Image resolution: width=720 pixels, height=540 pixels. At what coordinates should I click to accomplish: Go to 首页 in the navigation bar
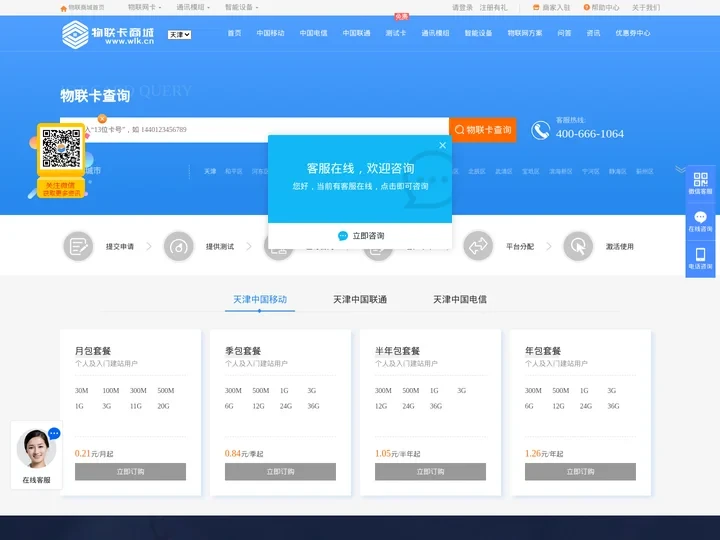pos(234,33)
